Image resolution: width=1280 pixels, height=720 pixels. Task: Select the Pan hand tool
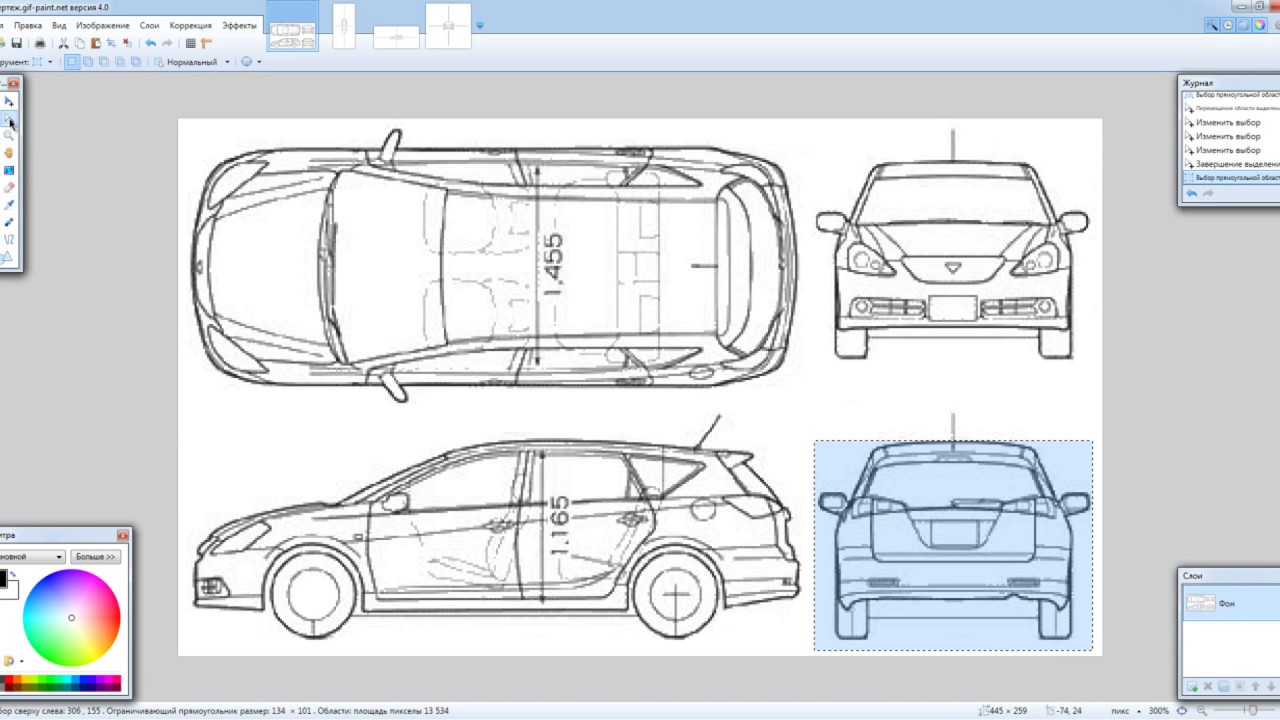(x=9, y=153)
